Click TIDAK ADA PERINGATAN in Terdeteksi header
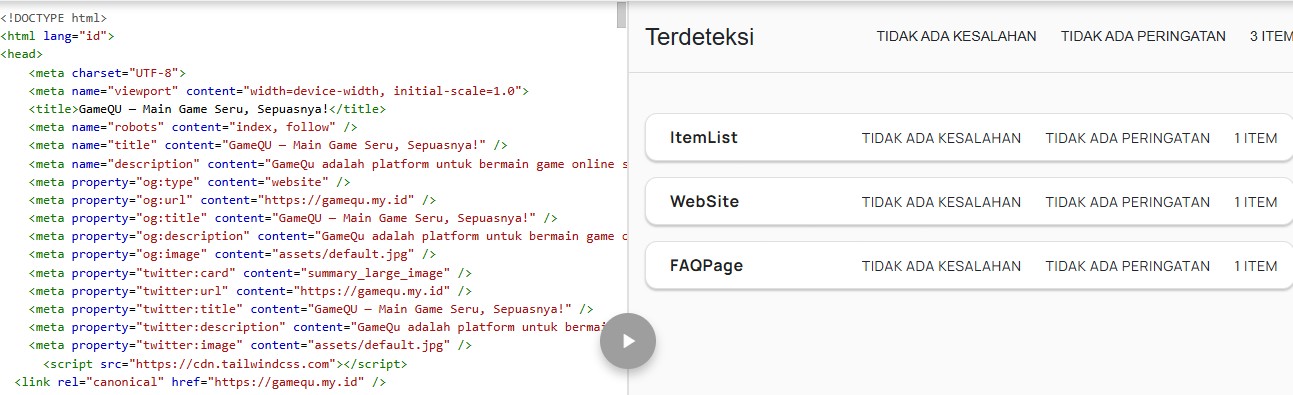Image resolution: width=1293 pixels, height=395 pixels. (1143, 36)
